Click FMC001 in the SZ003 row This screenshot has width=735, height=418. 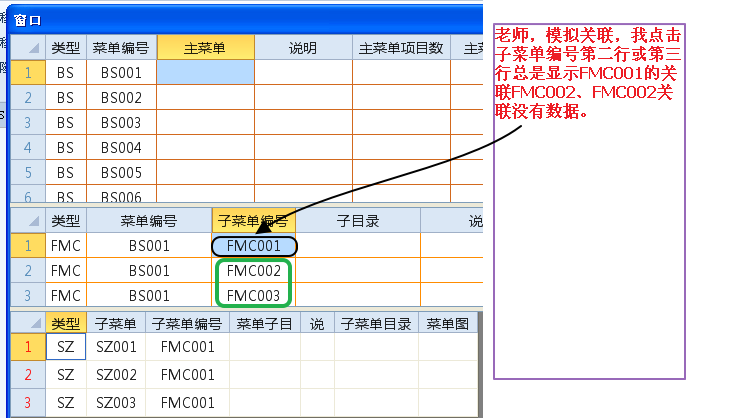[188, 403]
